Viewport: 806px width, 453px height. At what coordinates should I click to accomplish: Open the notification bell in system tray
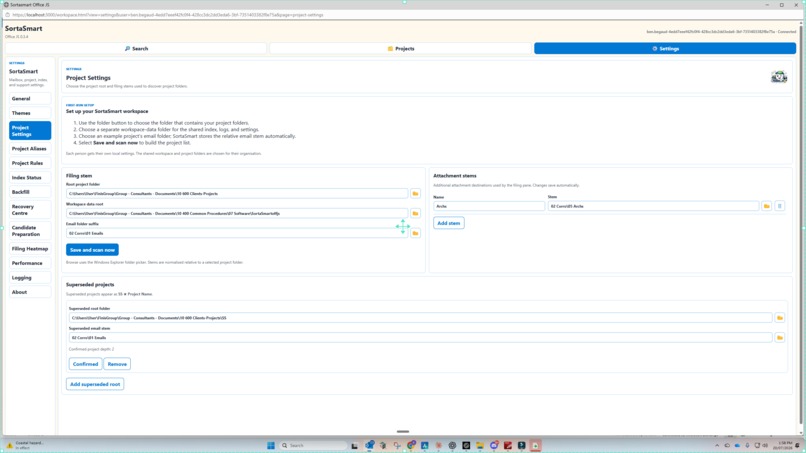coord(798,445)
